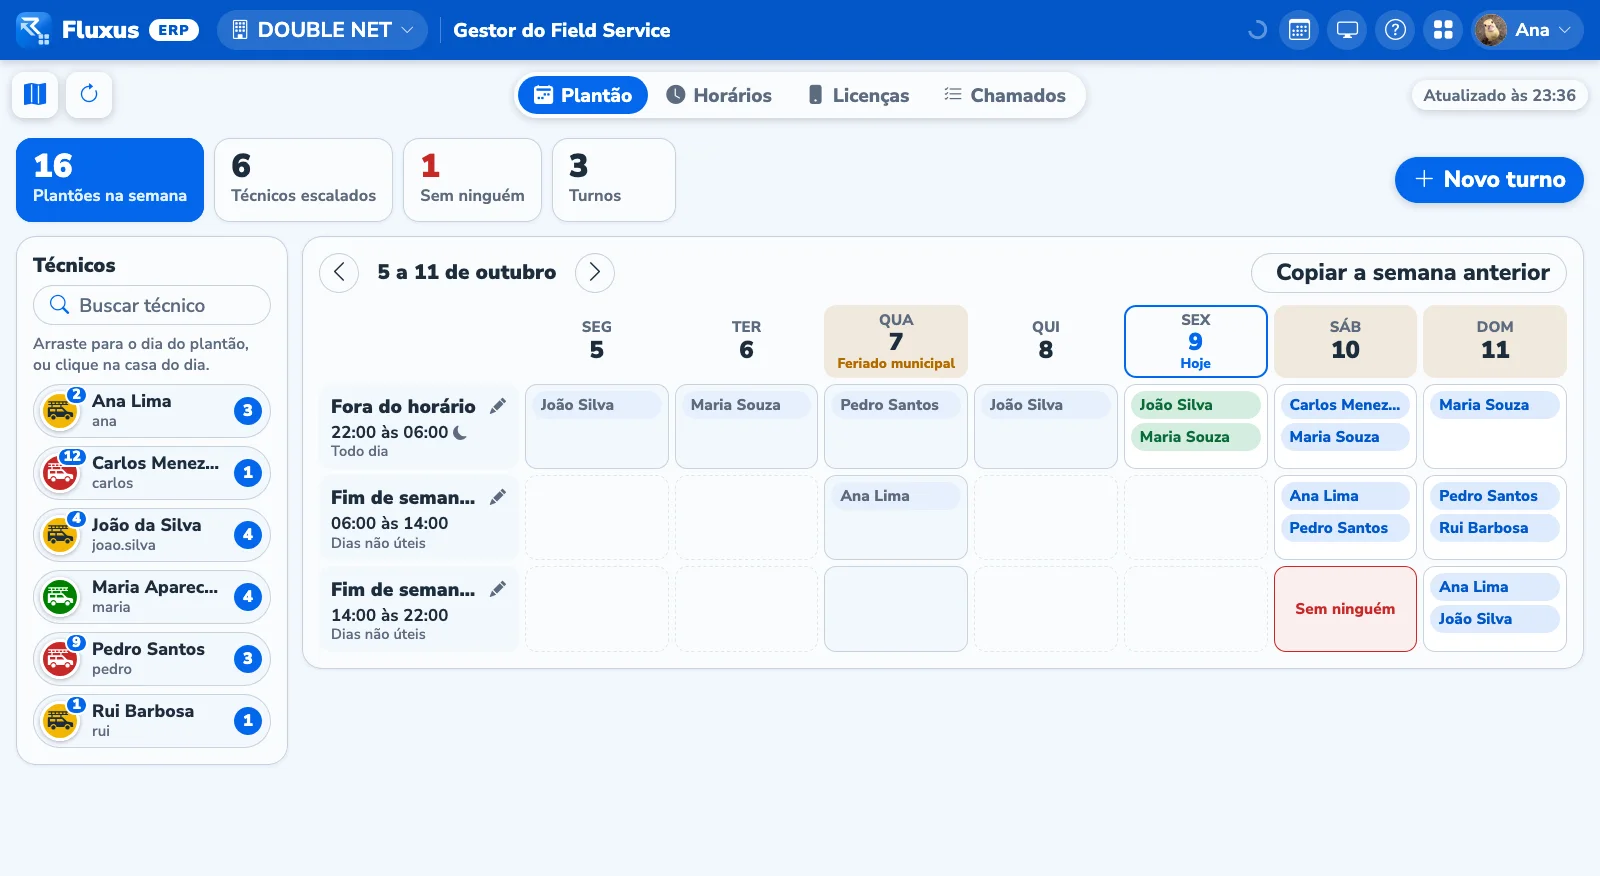Select the Técnicos escalados stat card
Image resolution: width=1600 pixels, height=876 pixels.
point(303,180)
